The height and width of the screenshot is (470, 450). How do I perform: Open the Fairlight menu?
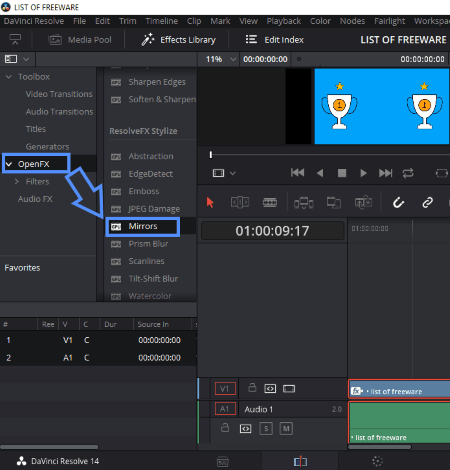click(389, 21)
